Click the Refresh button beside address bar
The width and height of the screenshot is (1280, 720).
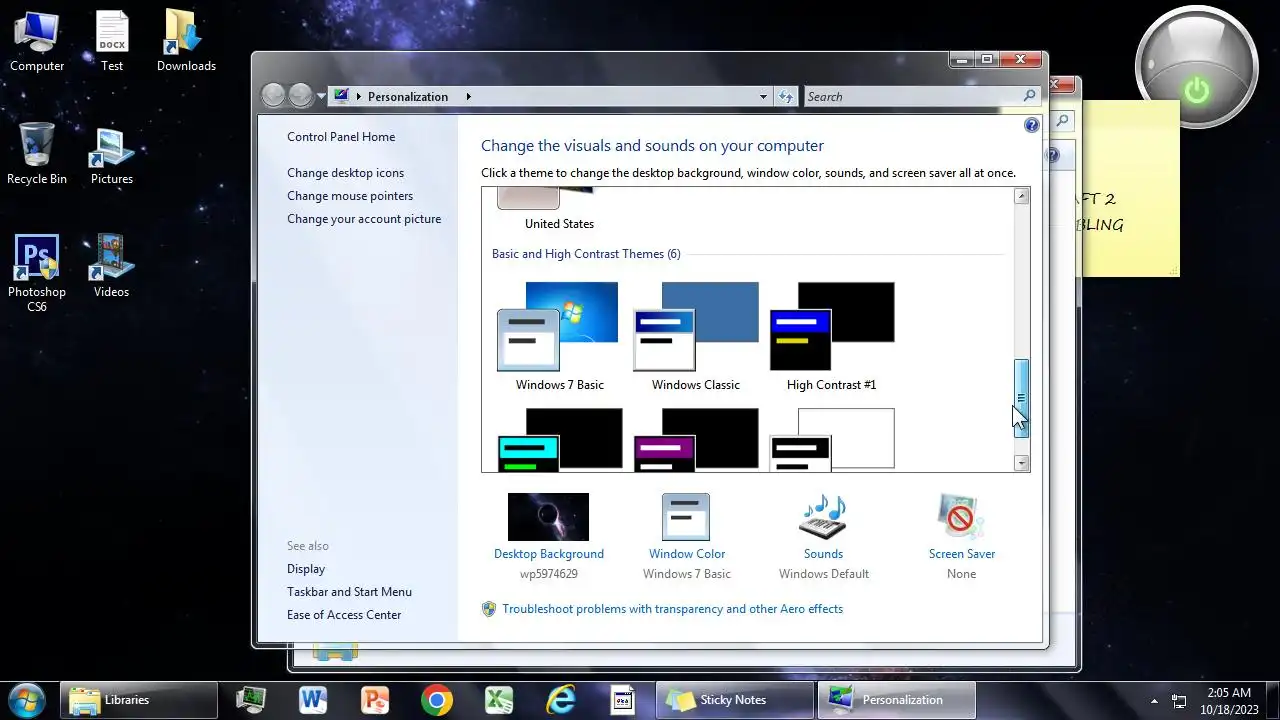786,97
